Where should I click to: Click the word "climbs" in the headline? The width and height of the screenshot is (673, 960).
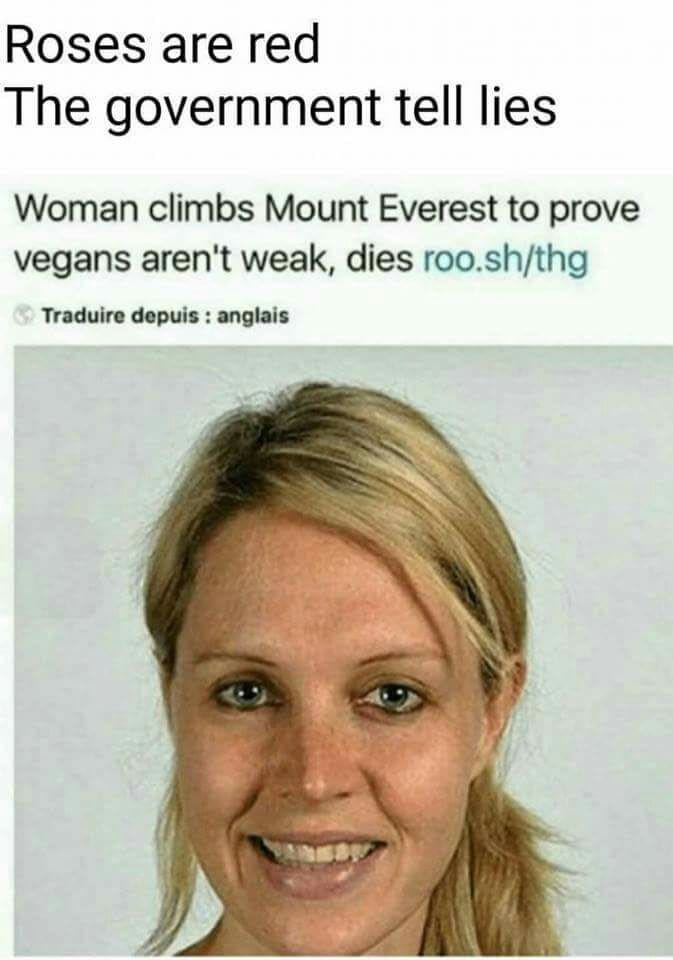tap(201, 209)
